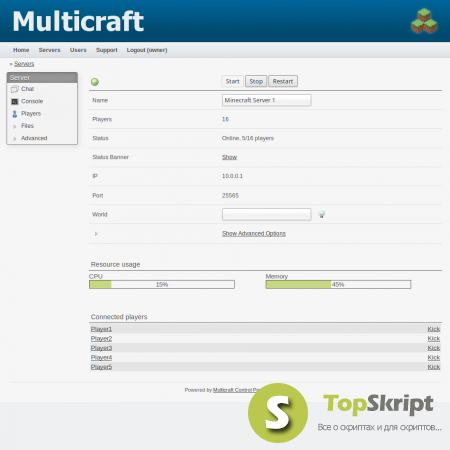Screen dimensions: 450x450
Task: Click the Chat icon in sidebar
Action: coord(14,89)
